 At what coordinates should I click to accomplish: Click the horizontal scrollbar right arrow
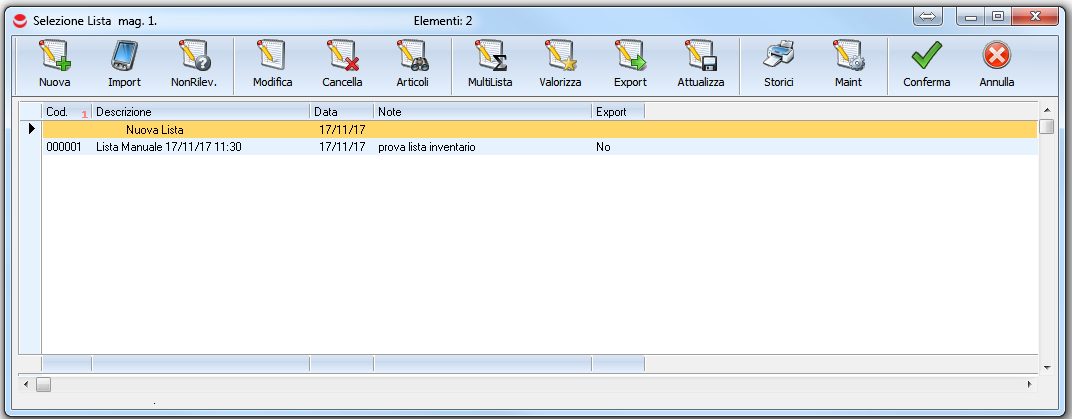[1029, 384]
